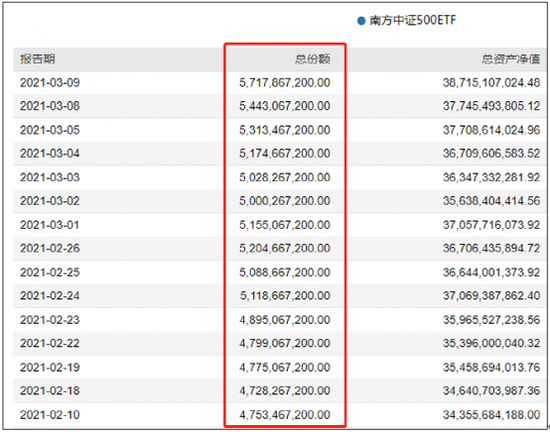
Task: Click the 2021-02-26 row date
Action: [50, 248]
